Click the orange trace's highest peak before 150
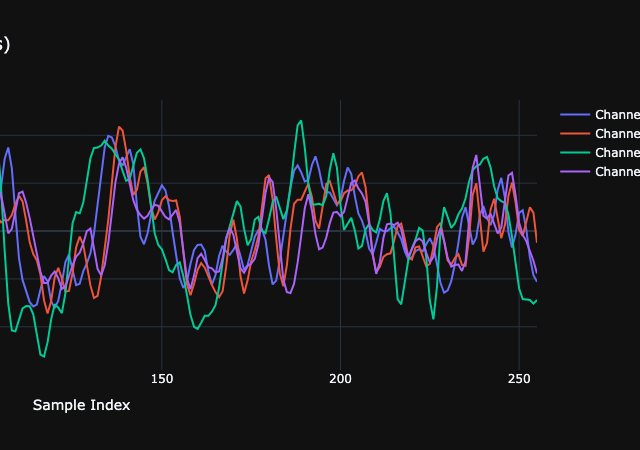The height and width of the screenshot is (450, 640). coord(119,127)
